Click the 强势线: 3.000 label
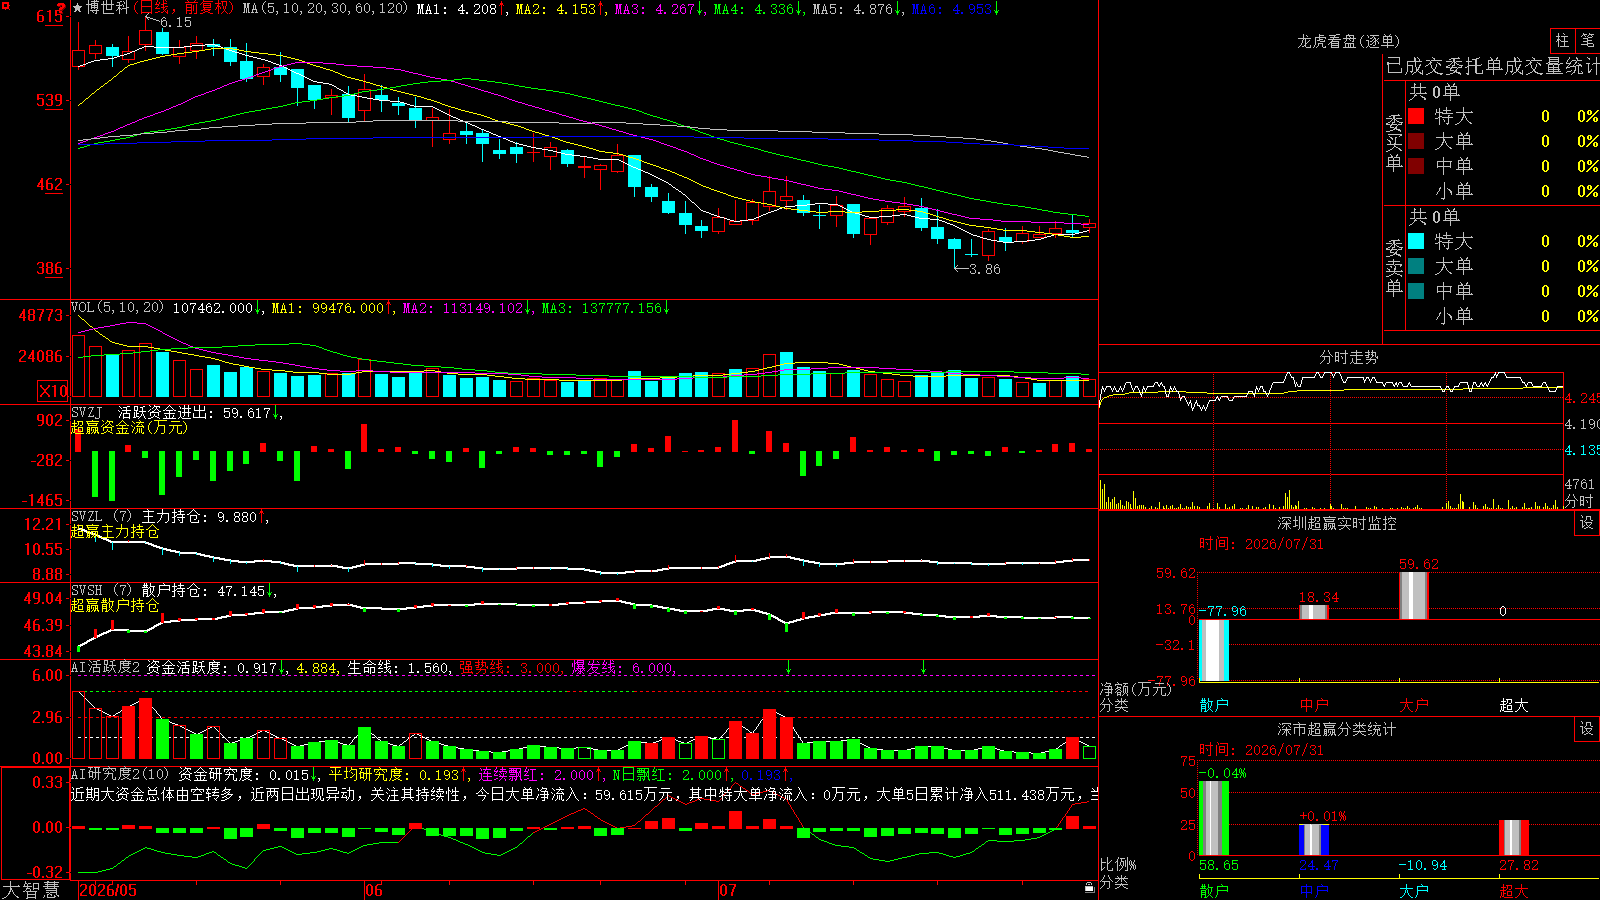This screenshot has width=1600, height=900. (510, 667)
